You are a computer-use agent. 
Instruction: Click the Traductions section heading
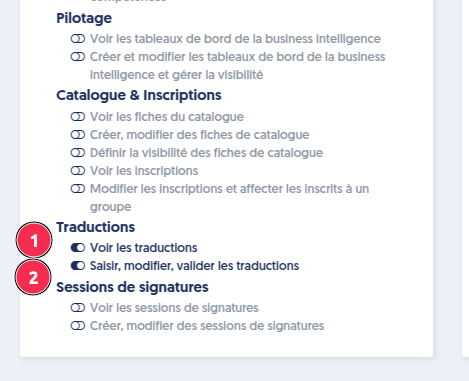tap(96, 227)
